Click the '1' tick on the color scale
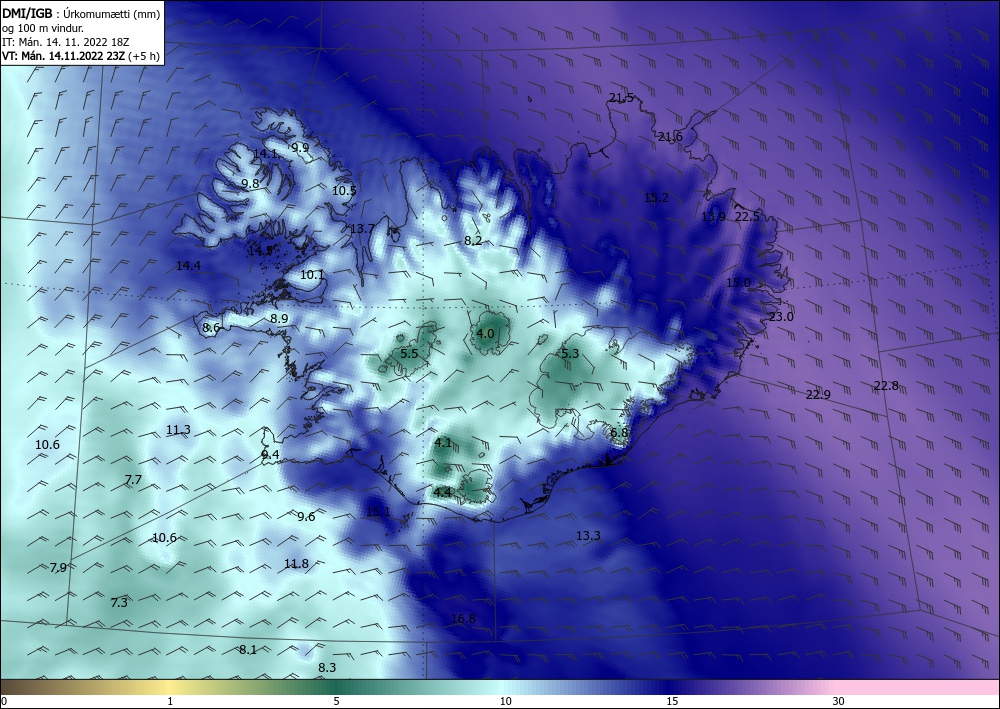Viewport: 1000px width, 709px height. 170,701
